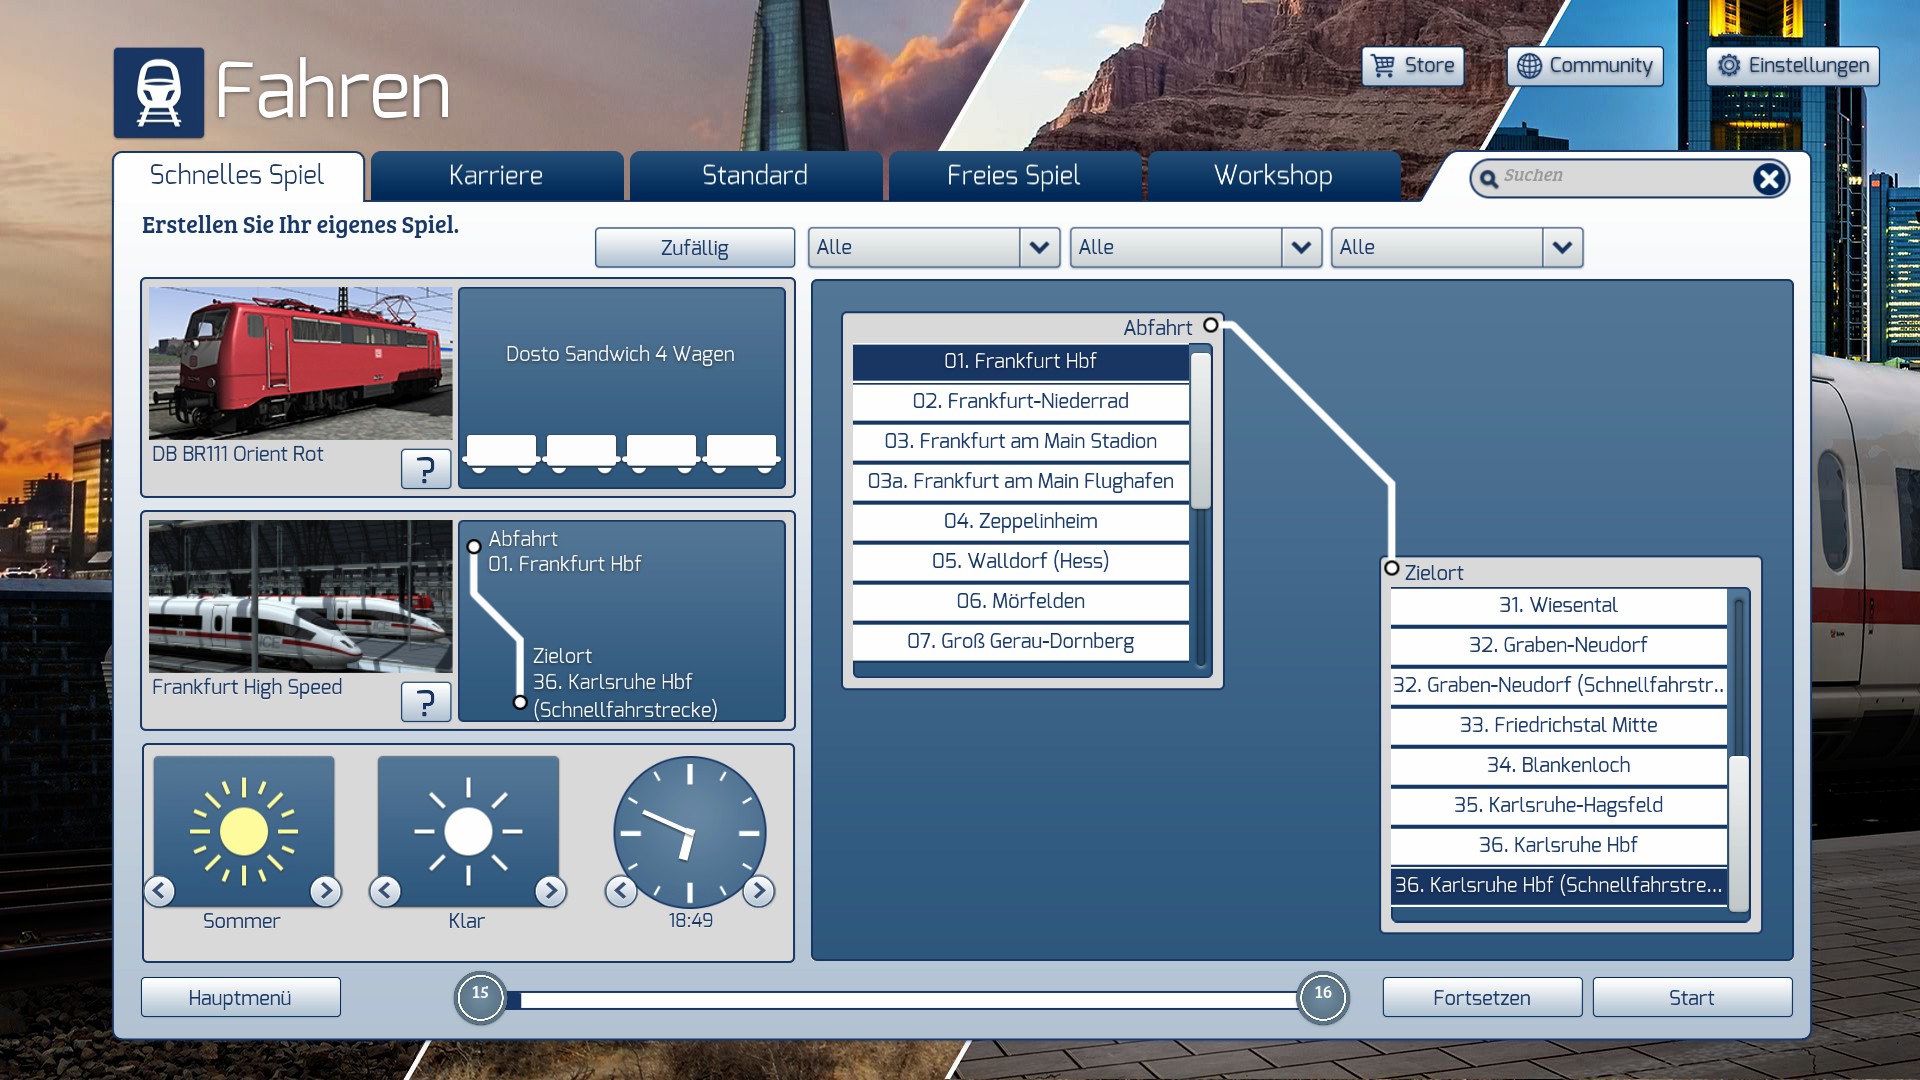
Task: Click the level progress bar between 15 and 16
Action: (x=900, y=999)
